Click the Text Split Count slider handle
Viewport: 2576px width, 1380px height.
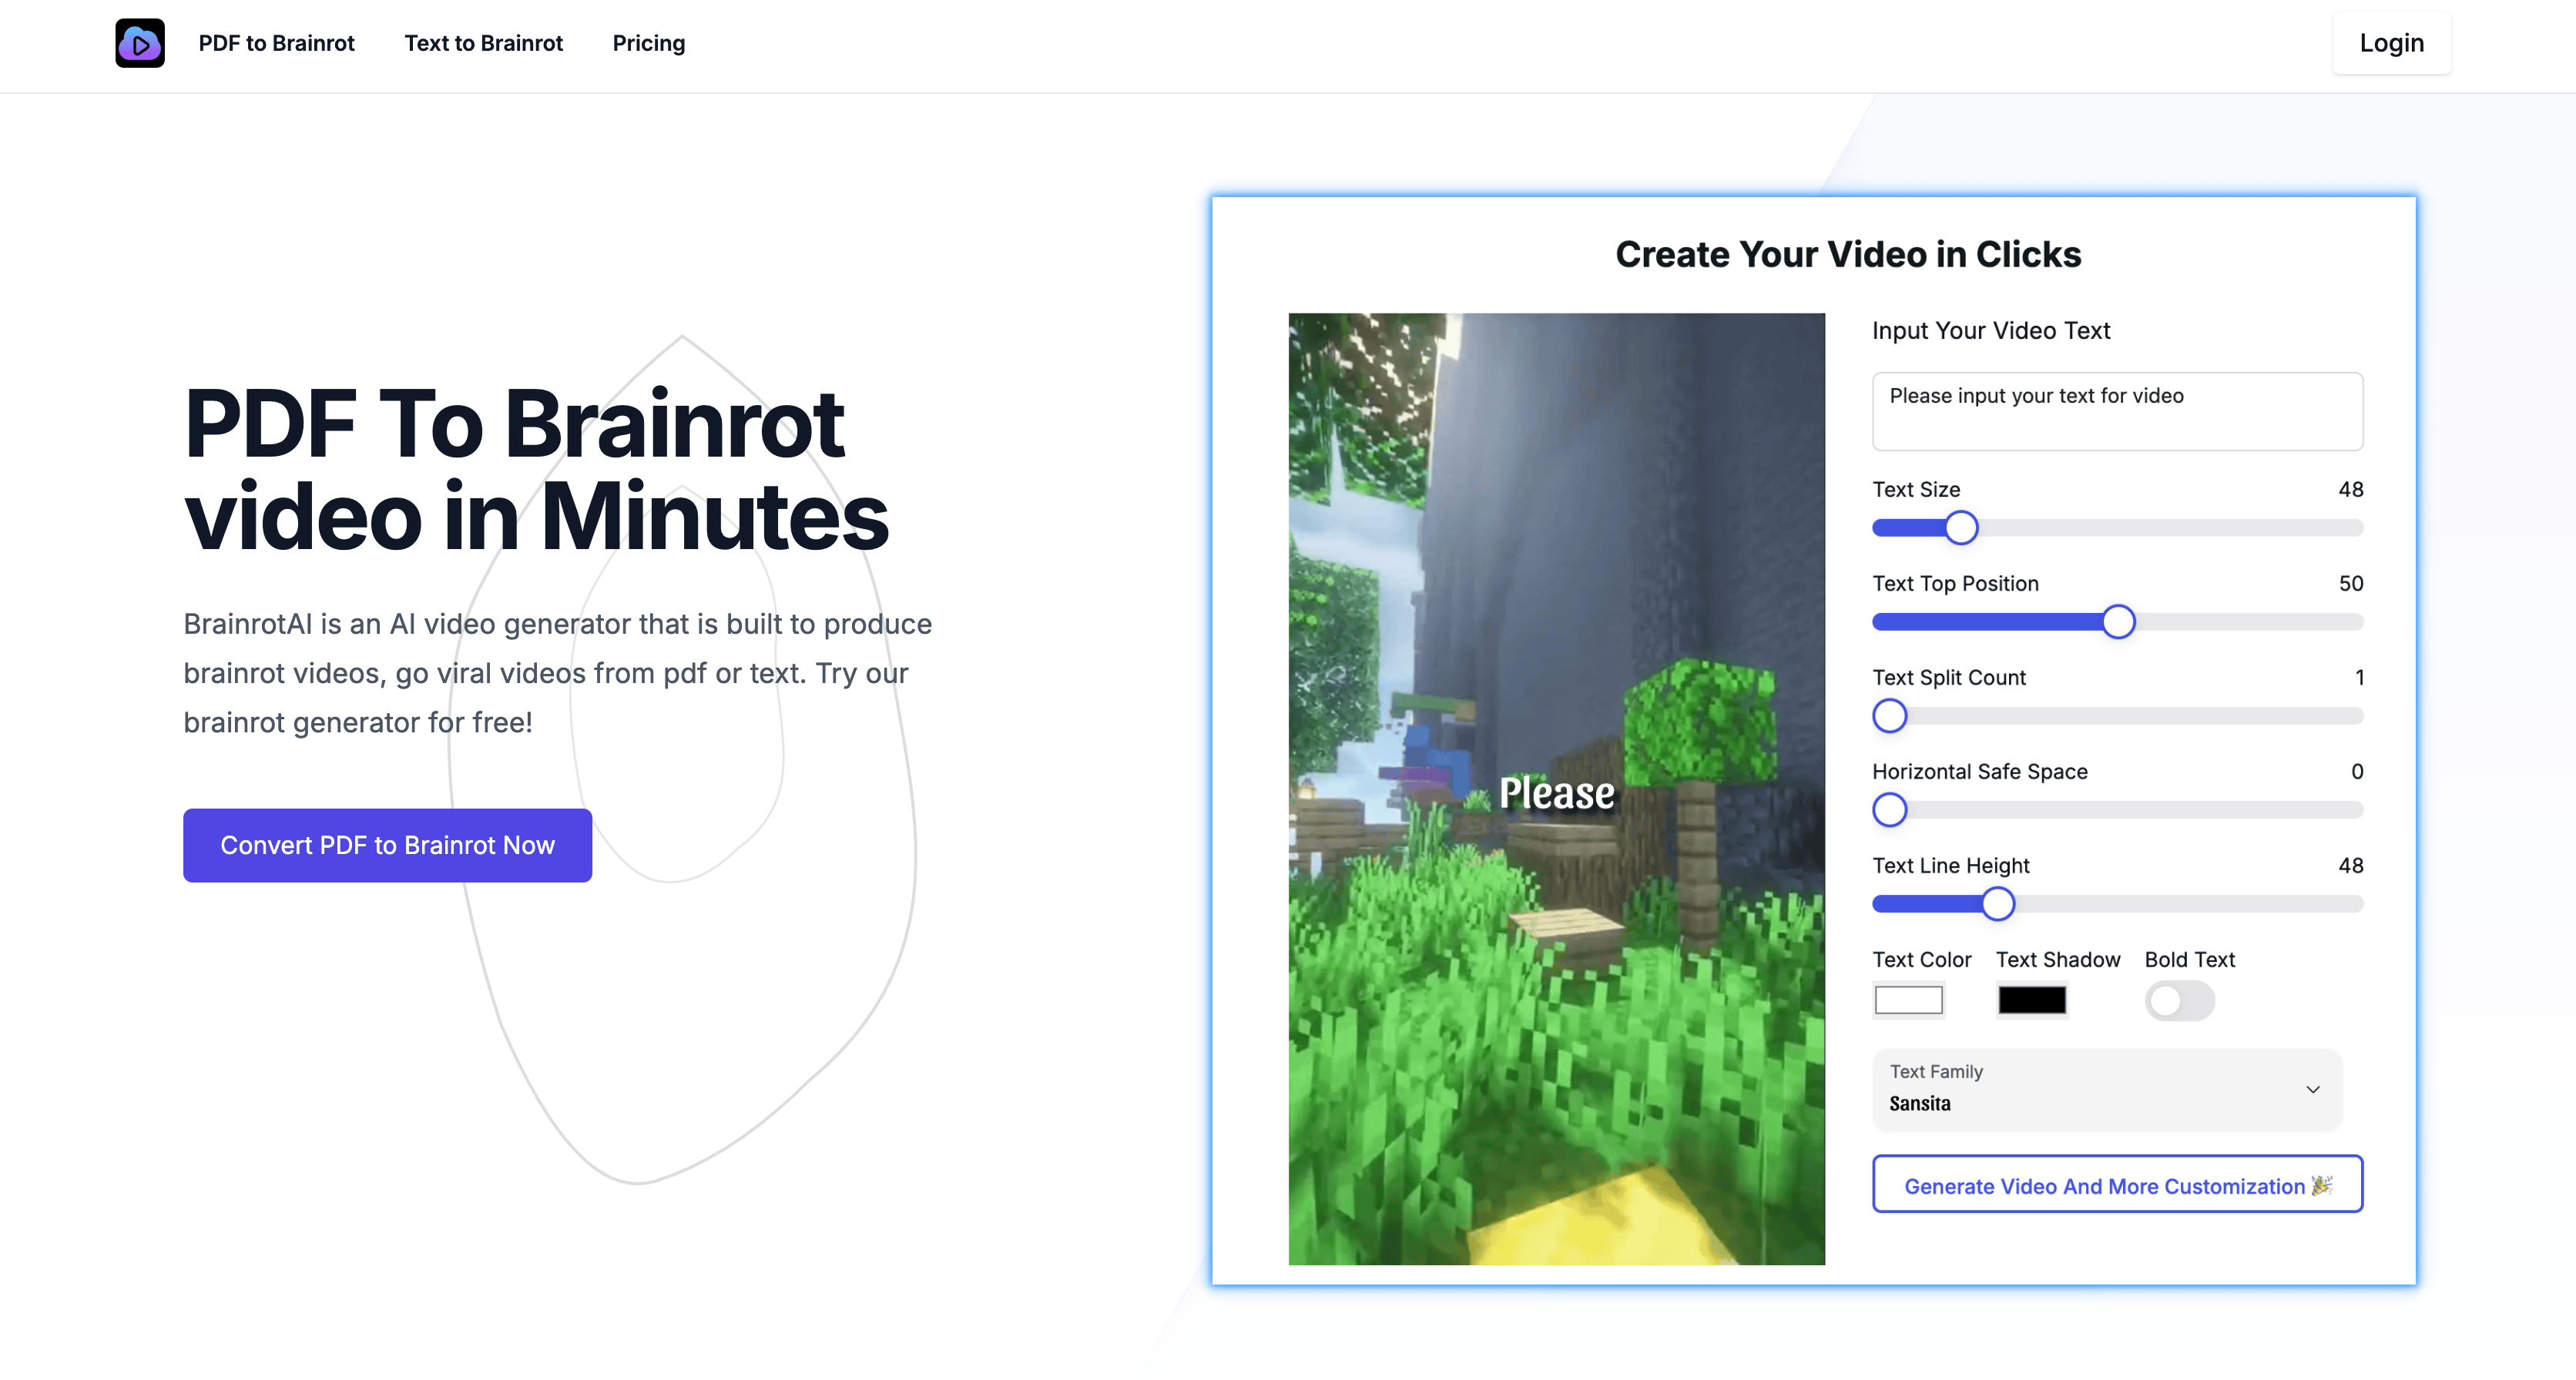(1890, 715)
